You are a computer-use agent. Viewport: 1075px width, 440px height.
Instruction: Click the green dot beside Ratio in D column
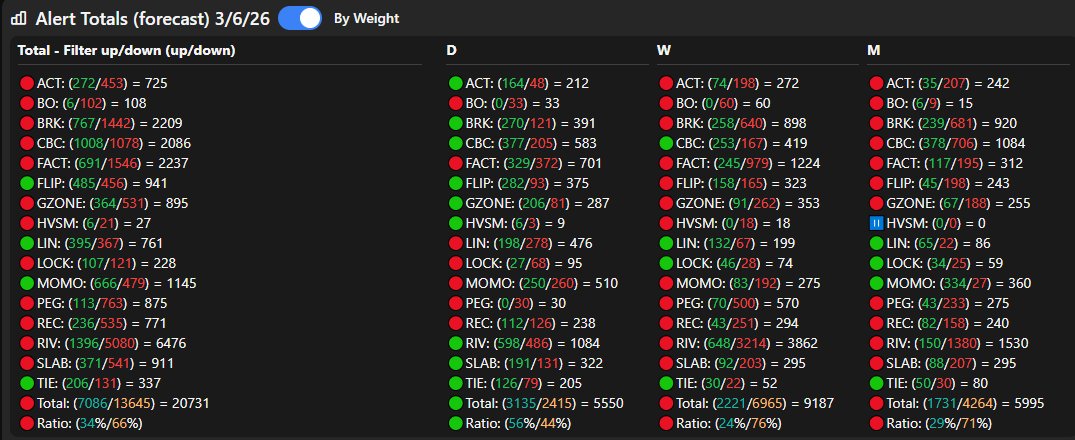pos(455,424)
